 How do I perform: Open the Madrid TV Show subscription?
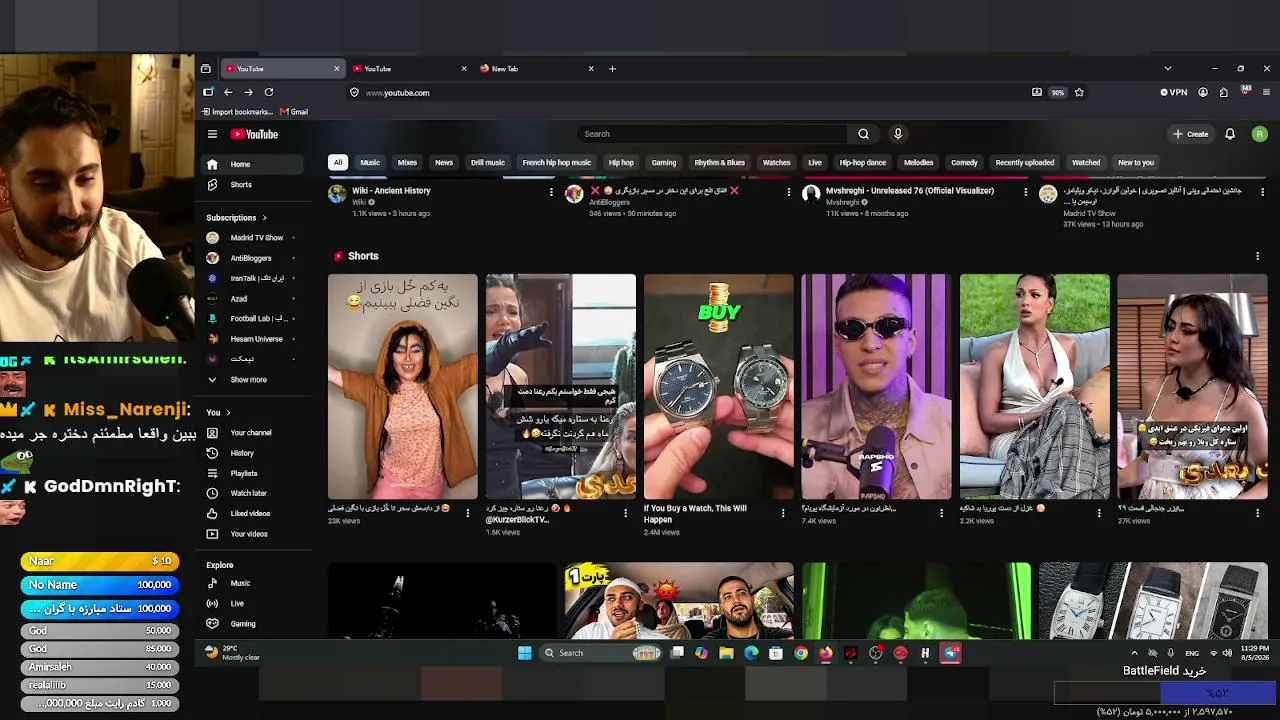[x=253, y=238]
